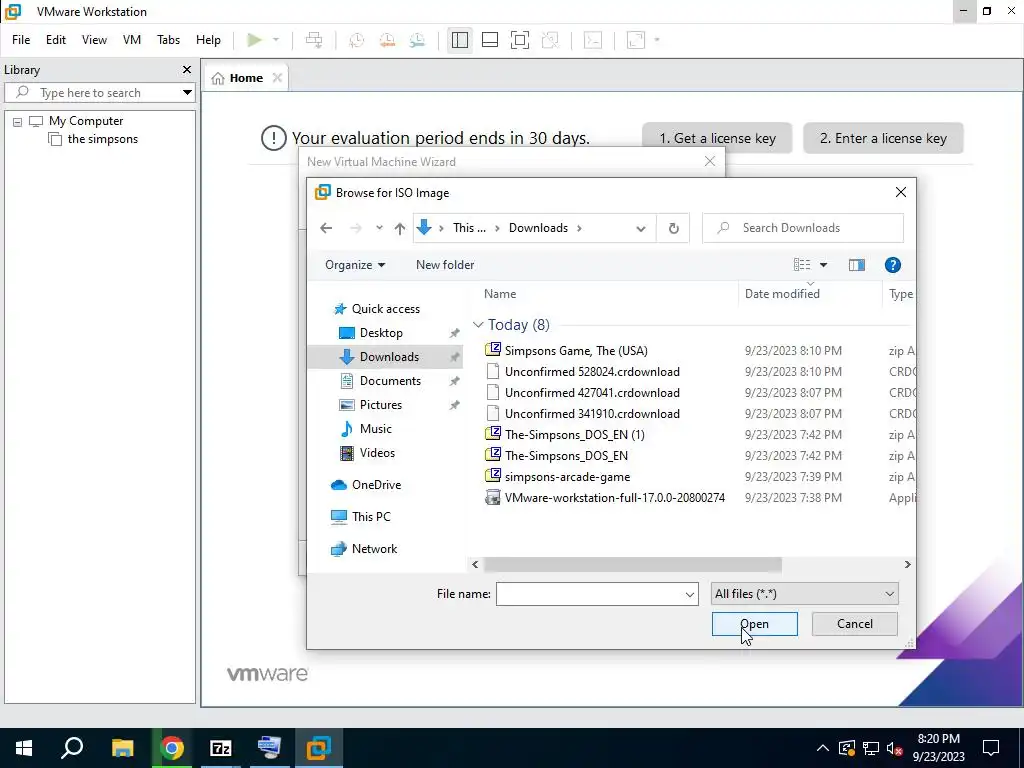Viewport: 1024px width, 768px height.
Task: Click the Search Downloads box
Action: [x=803, y=228]
